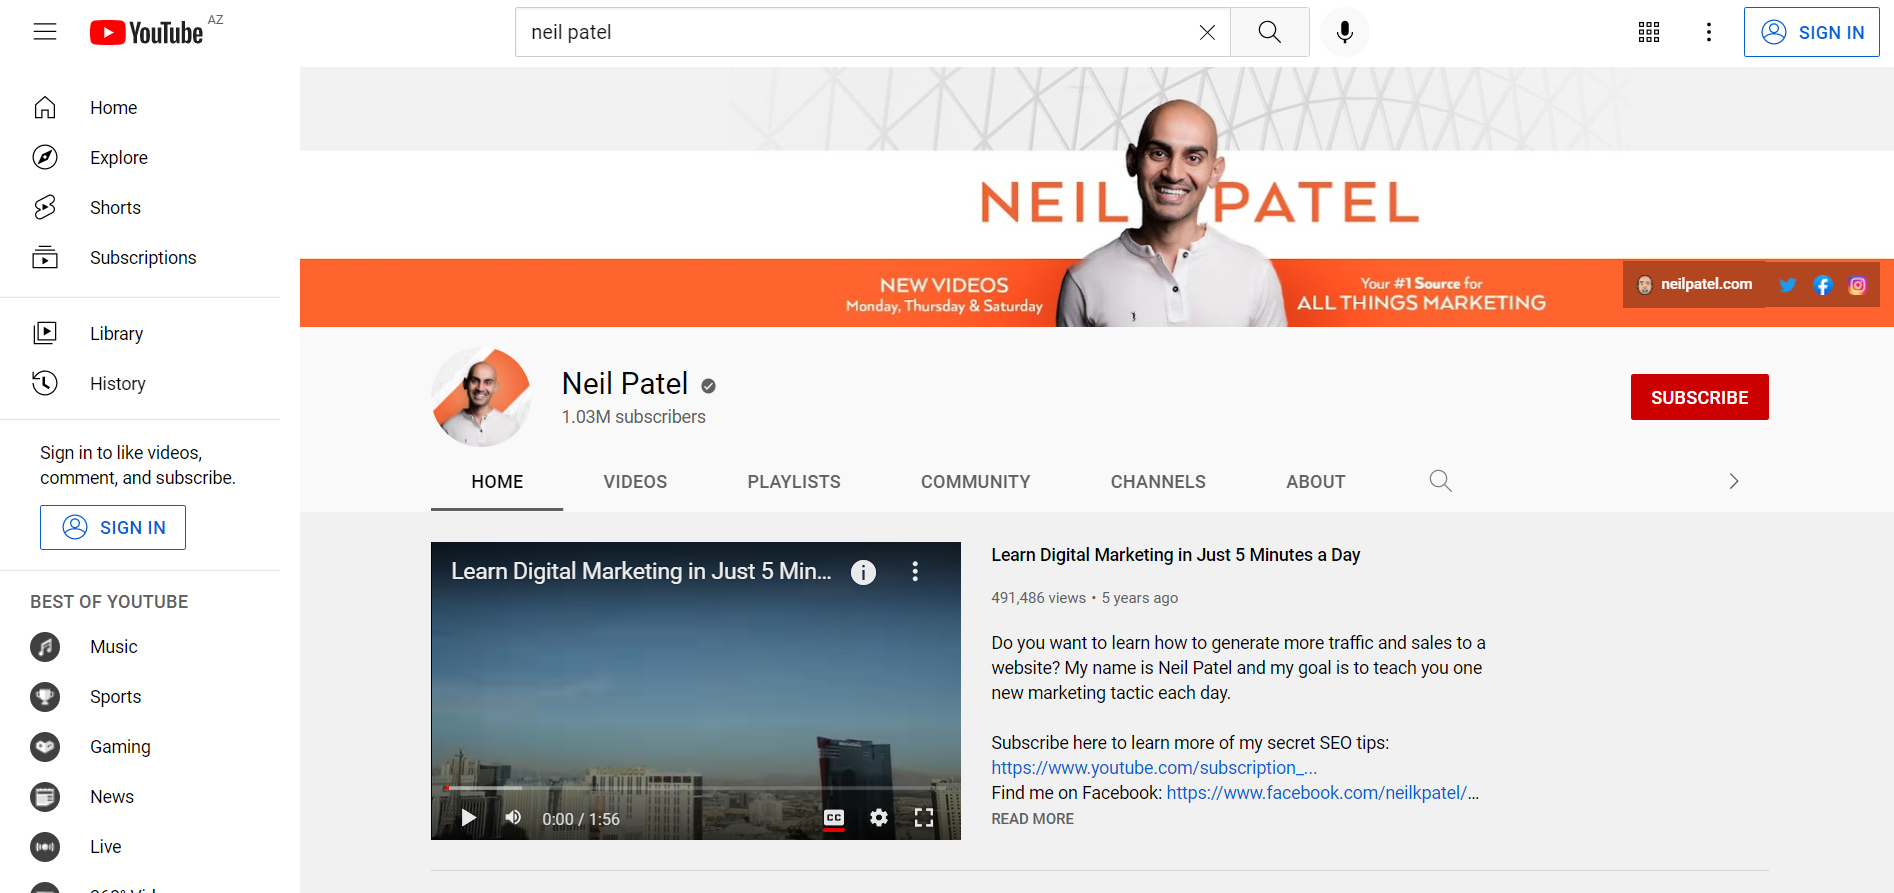This screenshot has height=893, width=1894.
Task: Open Music under Best of YouTube
Action: click(x=140, y=647)
